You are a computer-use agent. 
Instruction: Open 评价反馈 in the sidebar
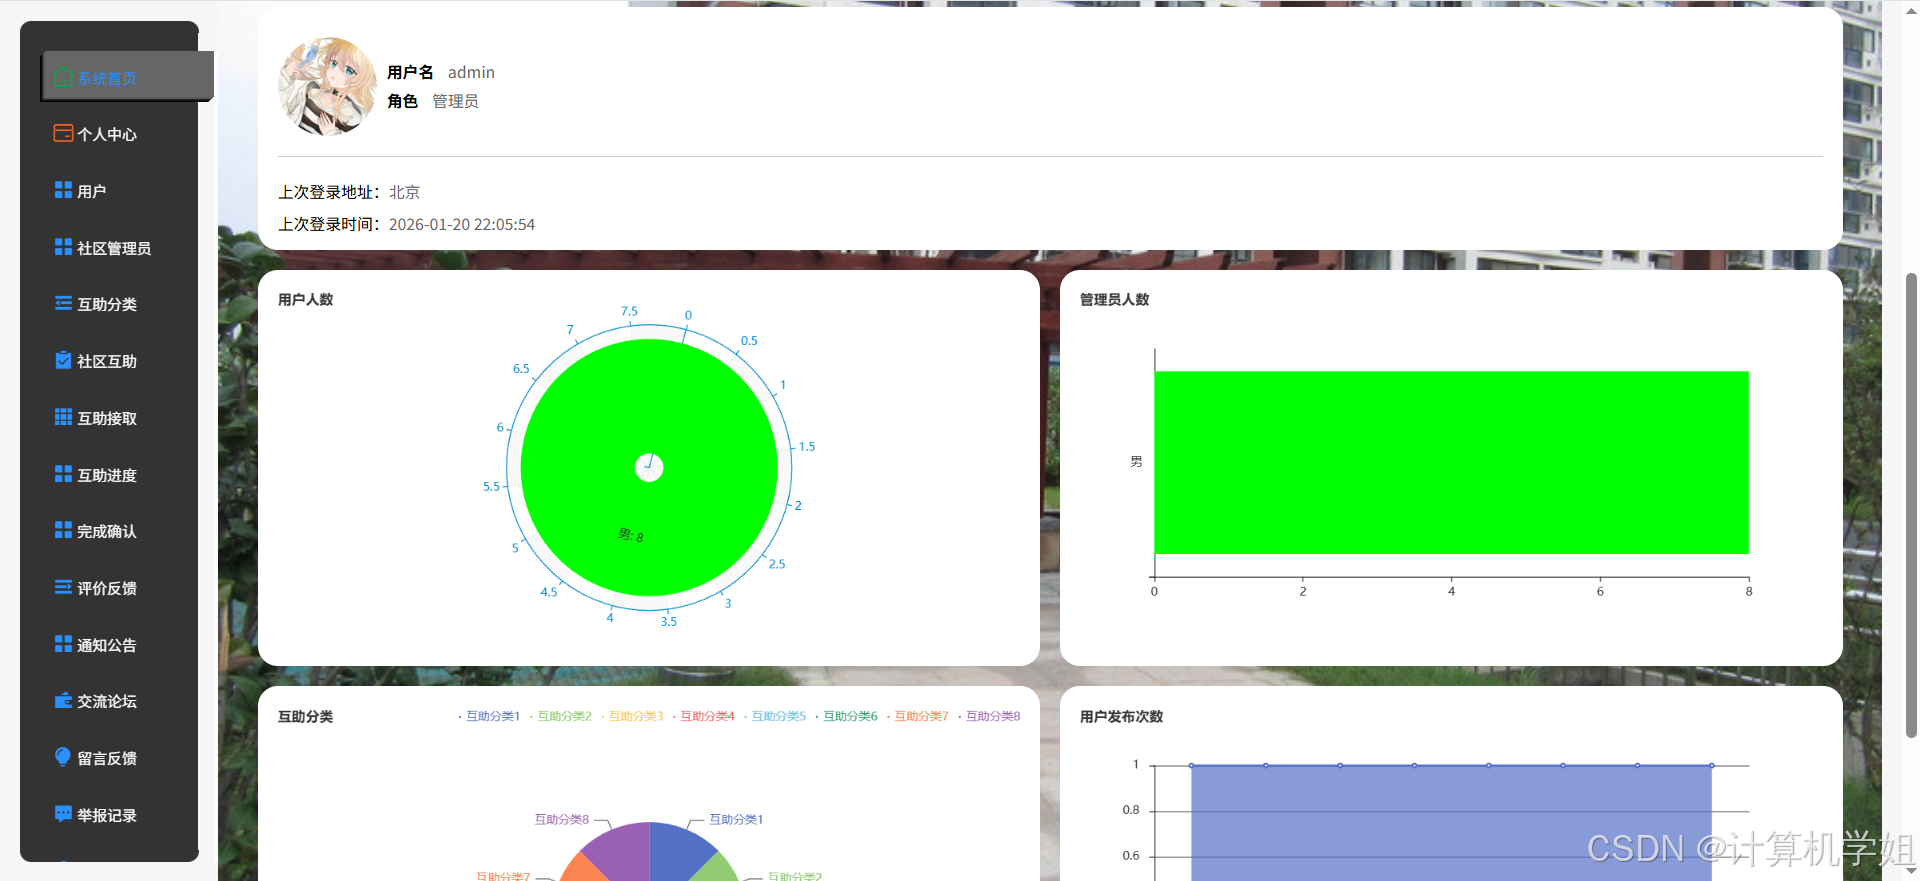click(109, 588)
